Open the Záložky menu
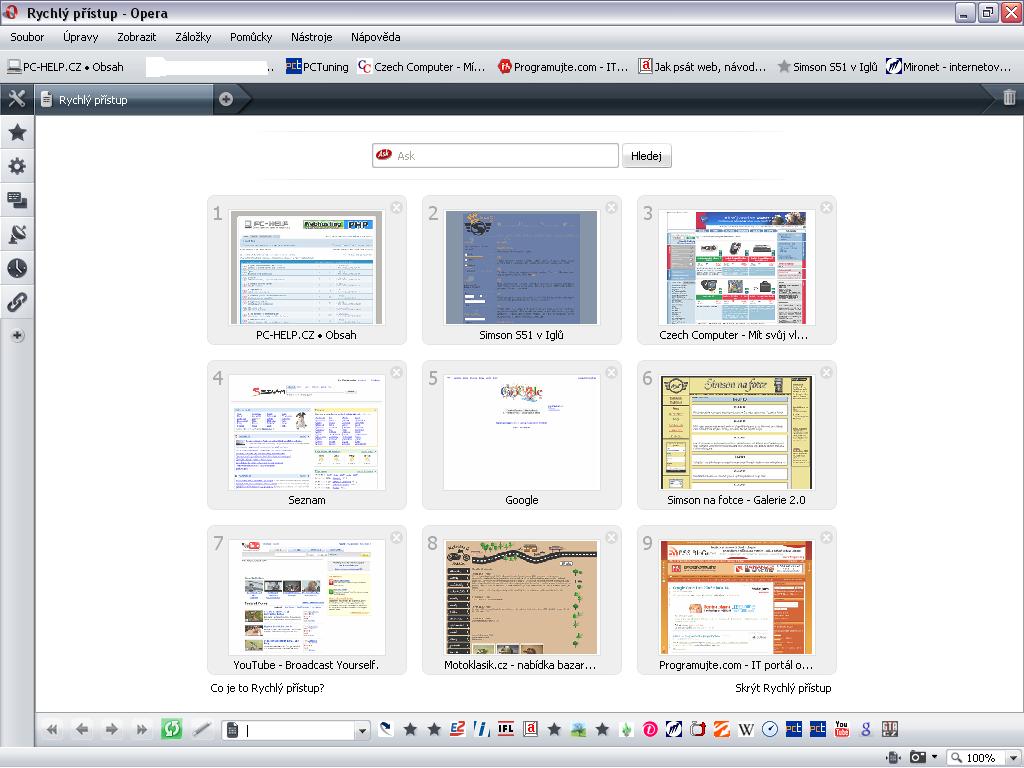This screenshot has height=768, width=1024. click(193, 37)
